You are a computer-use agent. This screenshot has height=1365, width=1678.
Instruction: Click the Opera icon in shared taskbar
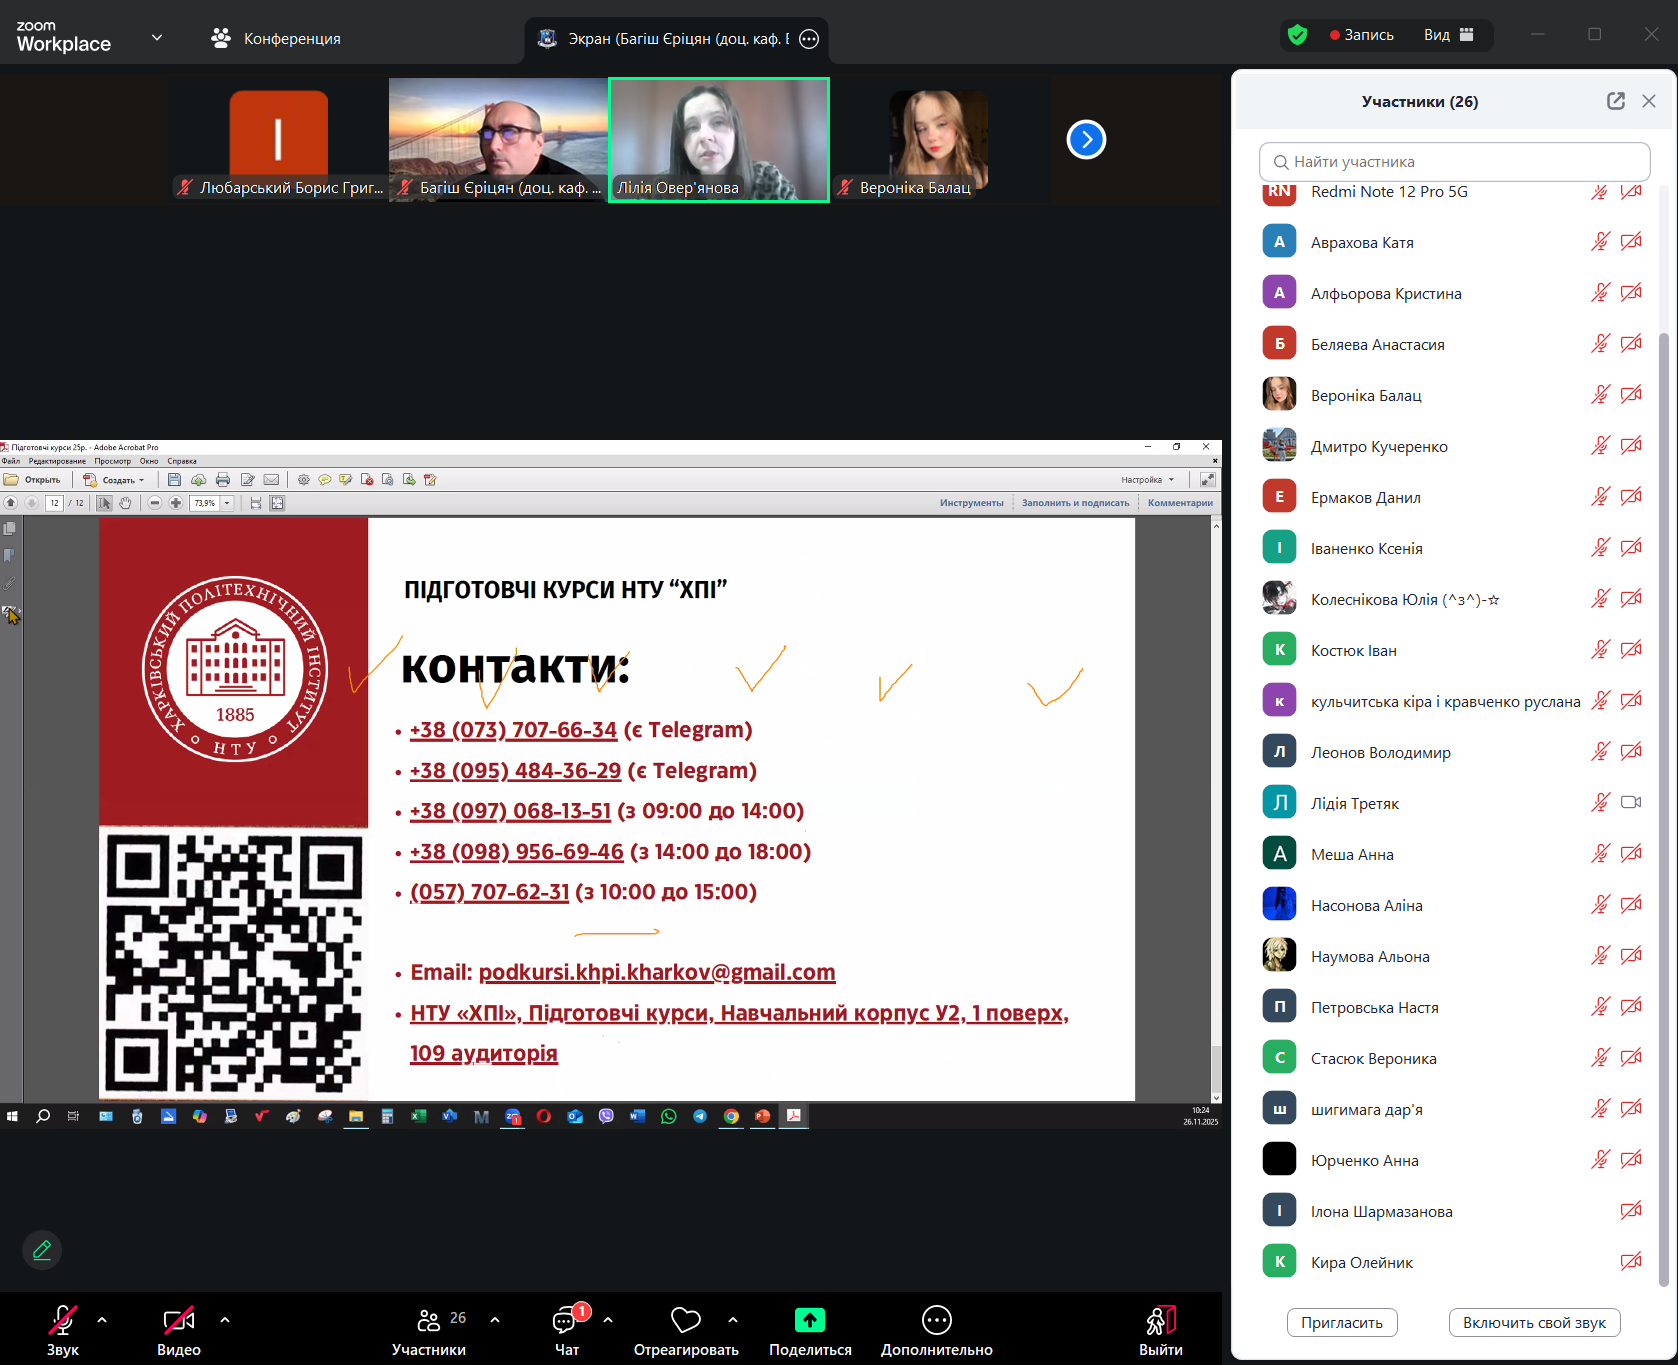(544, 1116)
